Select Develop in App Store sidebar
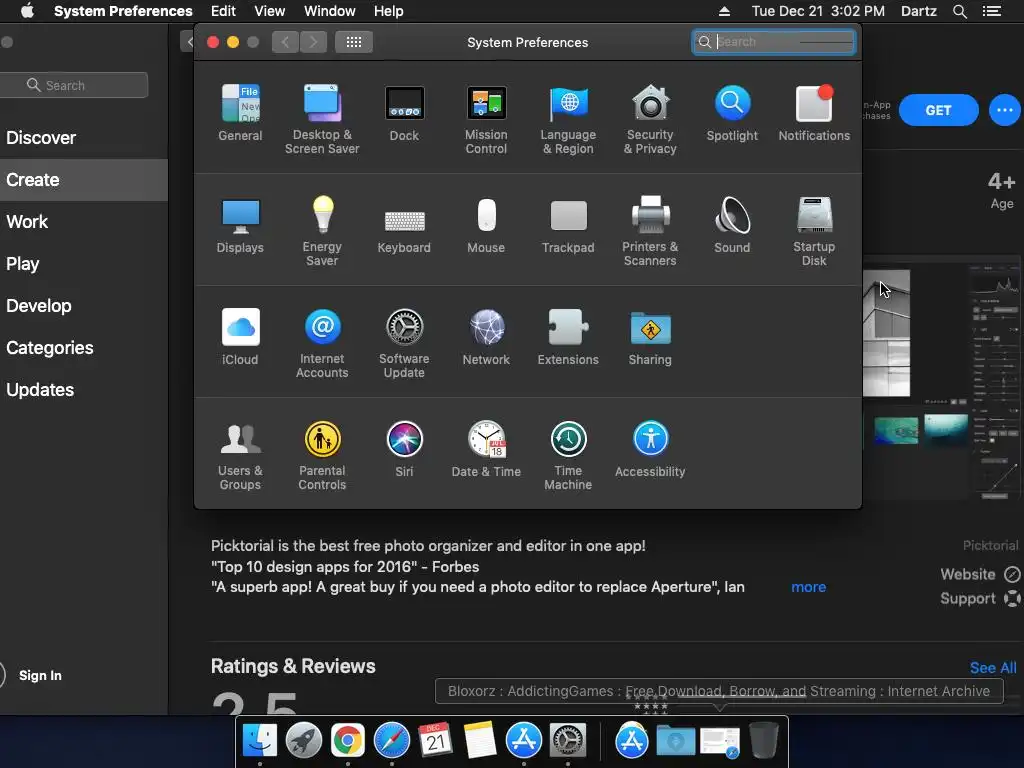The width and height of the screenshot is (1024, 768). tap(39, 306)
